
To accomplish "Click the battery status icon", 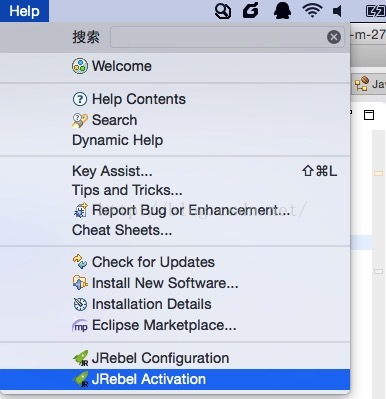I will point(376,11).
